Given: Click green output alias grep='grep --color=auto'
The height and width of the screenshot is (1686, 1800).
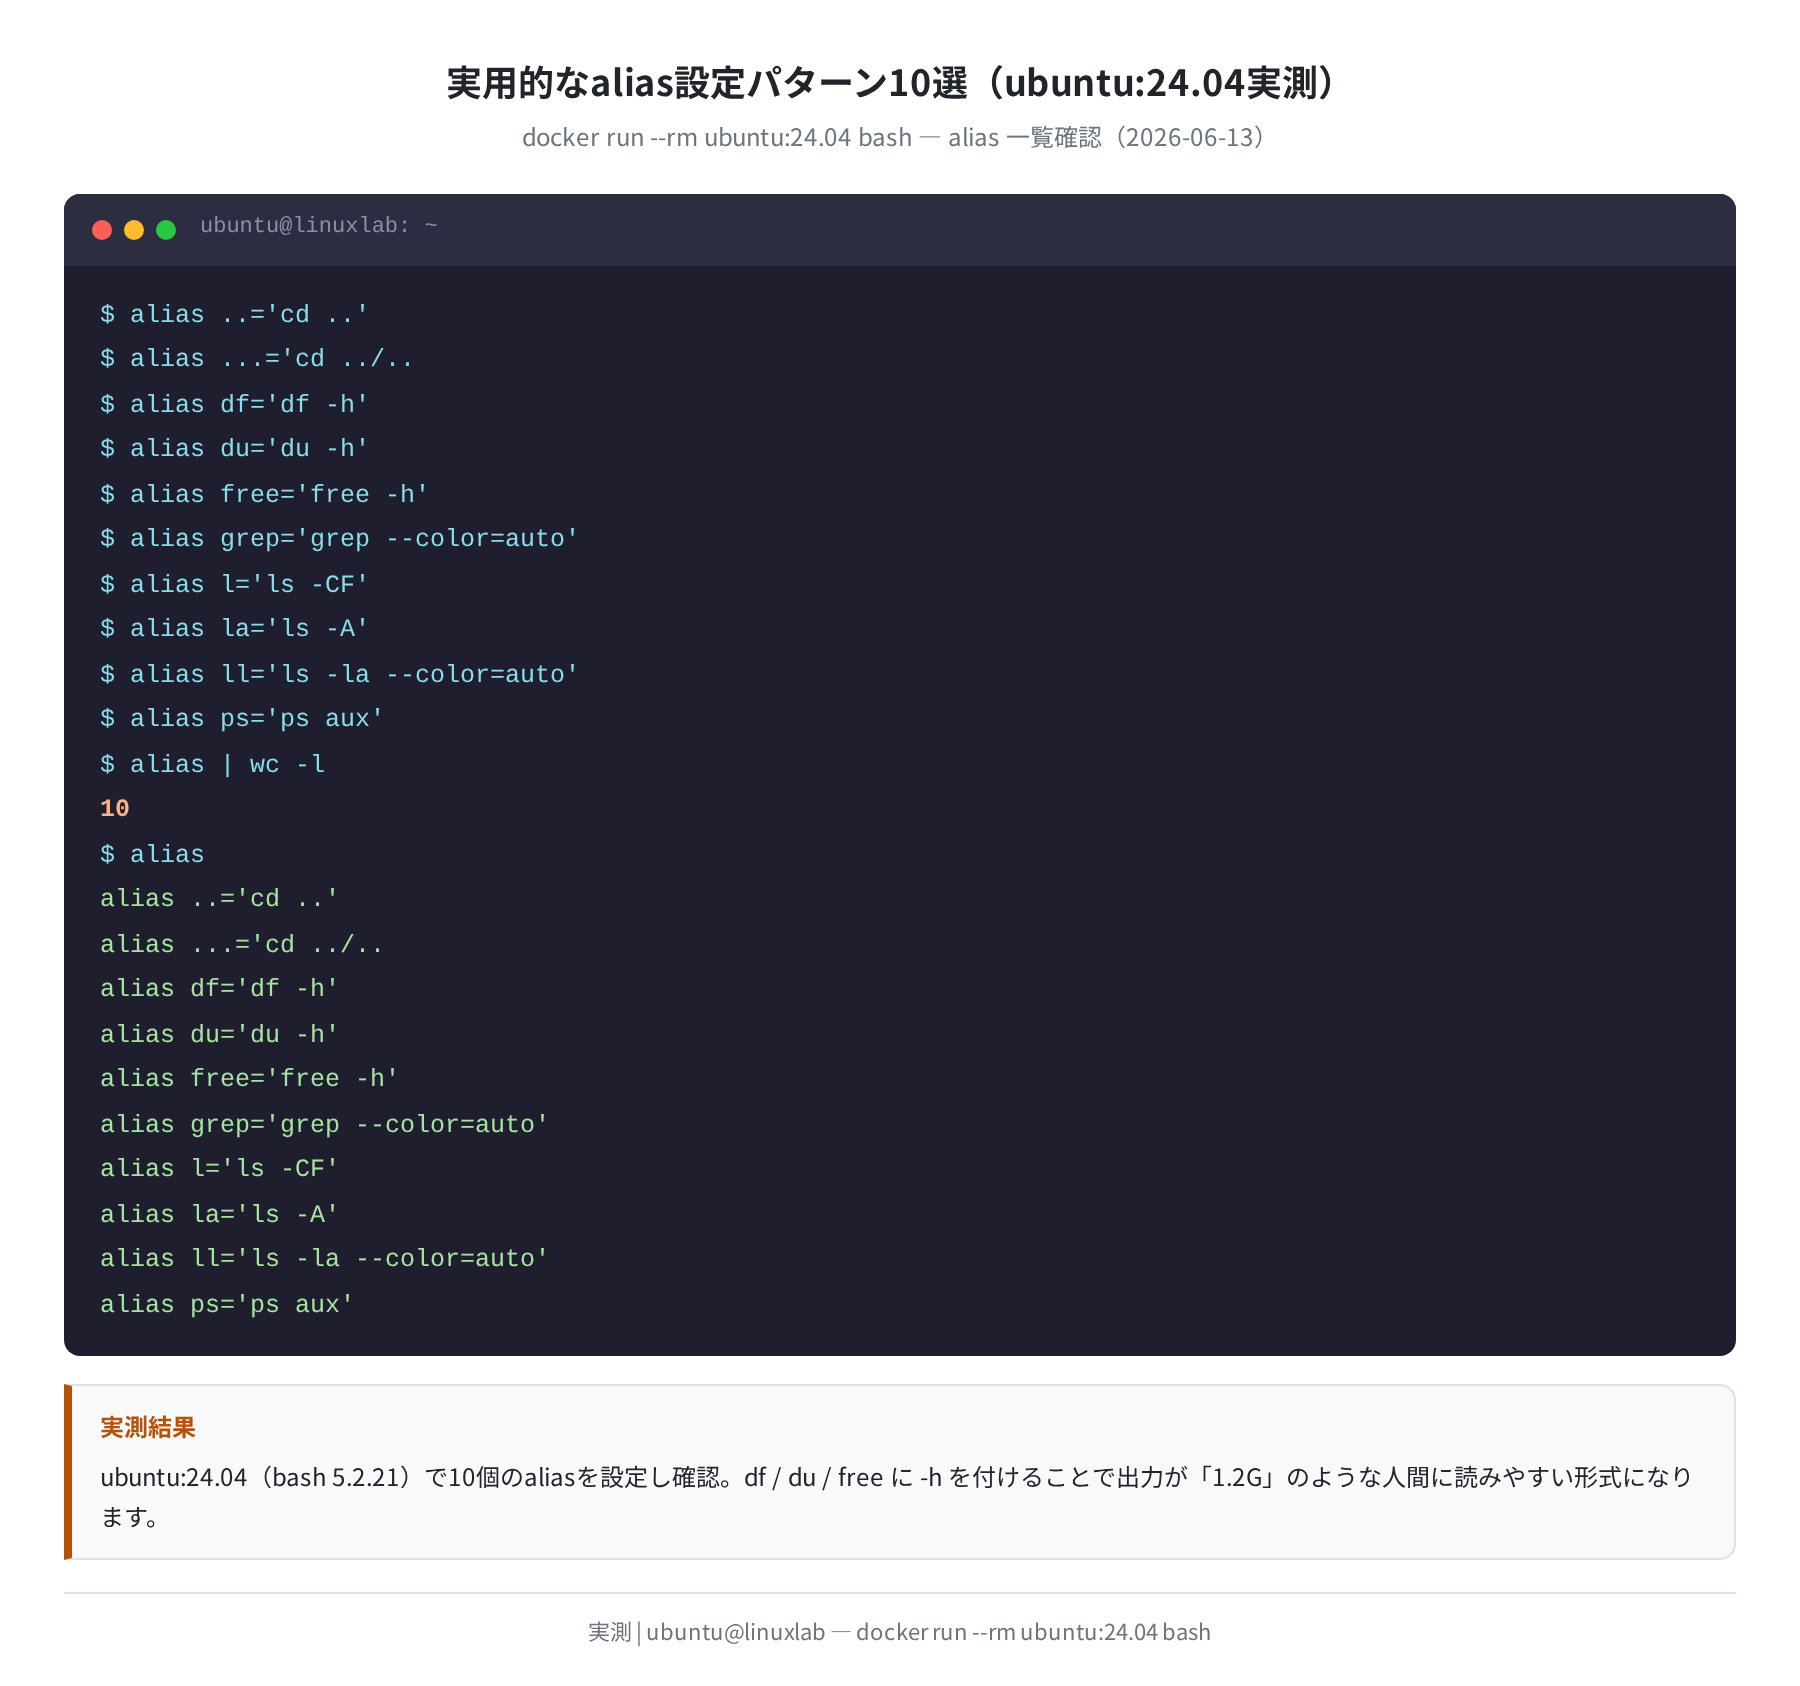Looking at the screenshot, I should (325, 1124).
